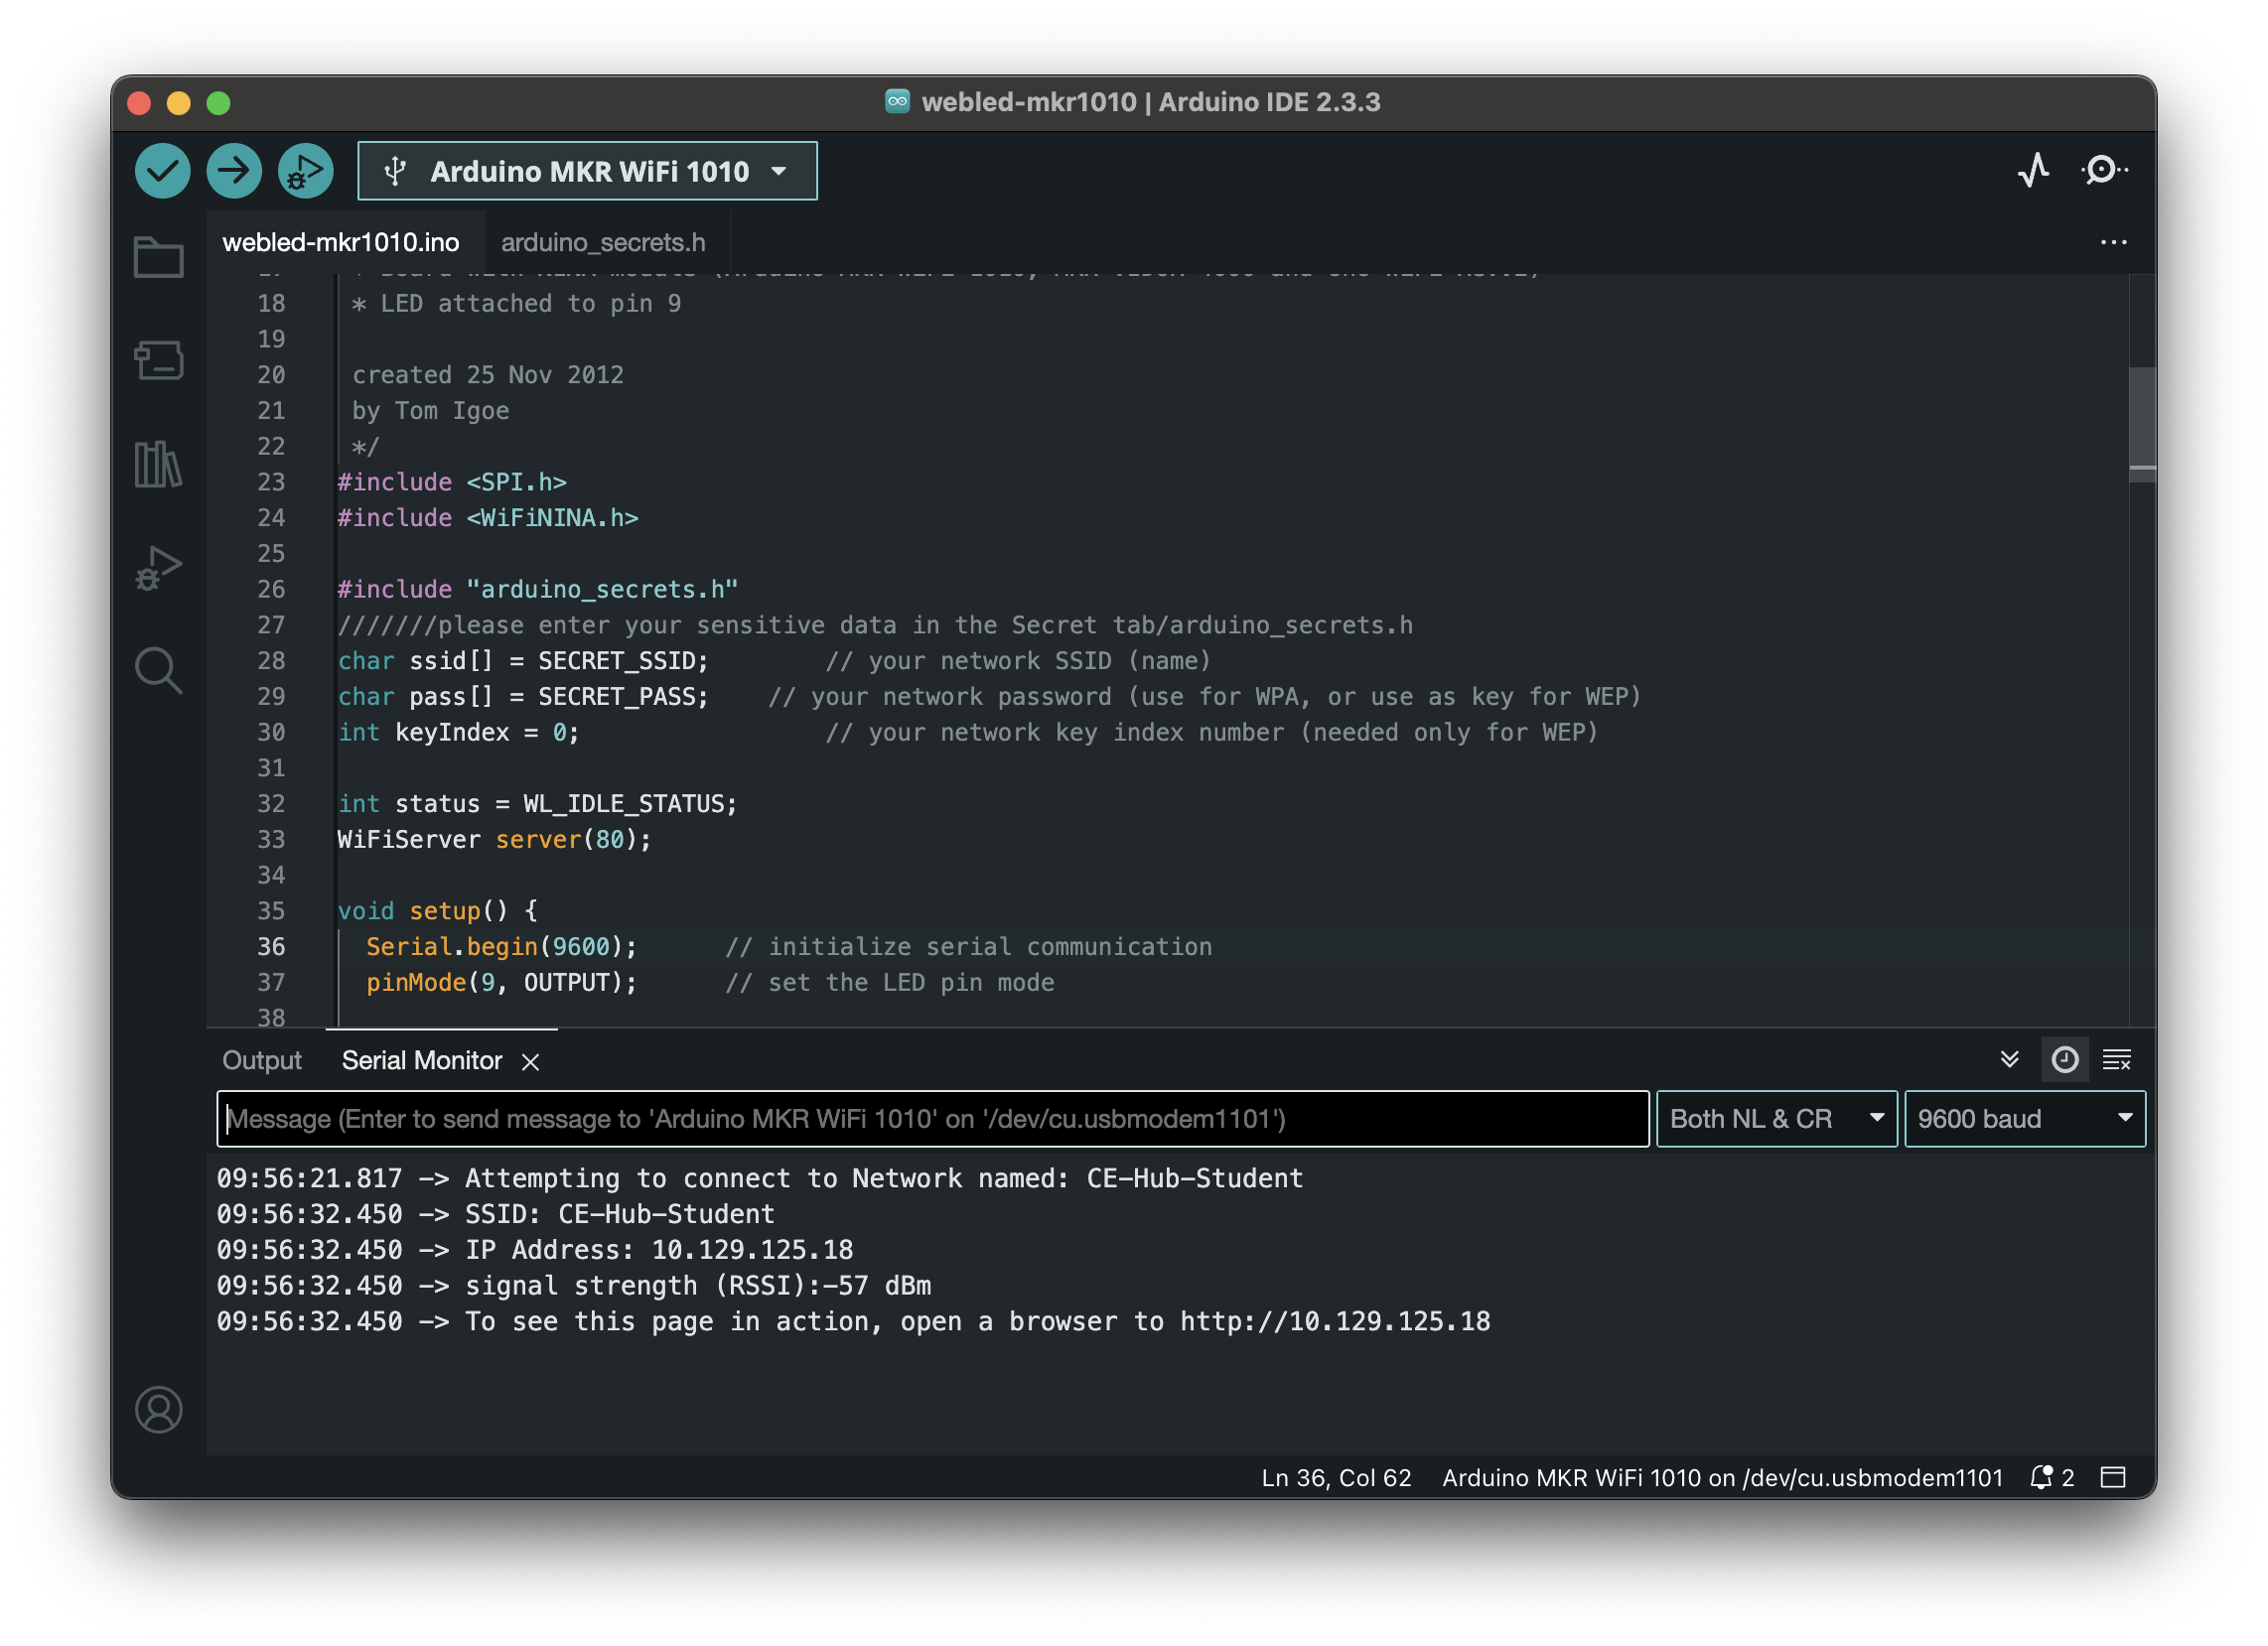2268x1646 pixels.
Task: Click the Verify checkmark button
Action: tap(162, 171)
